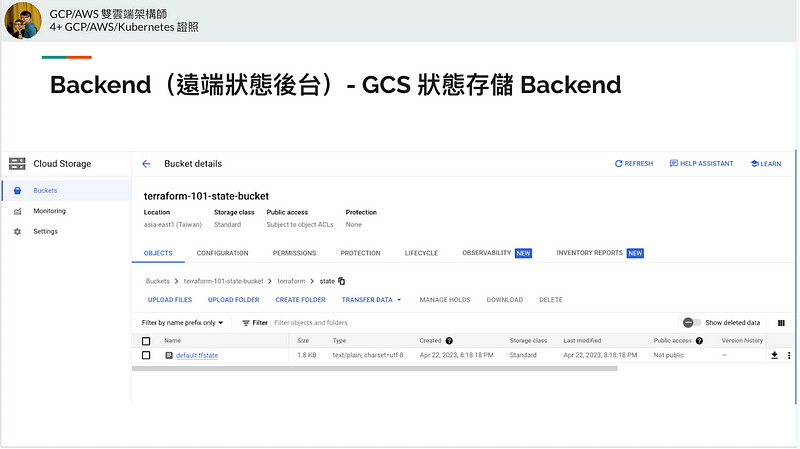This screenshot has height=449, width=800.
Task: Click Manage Holds
Action: coord(445,300)
